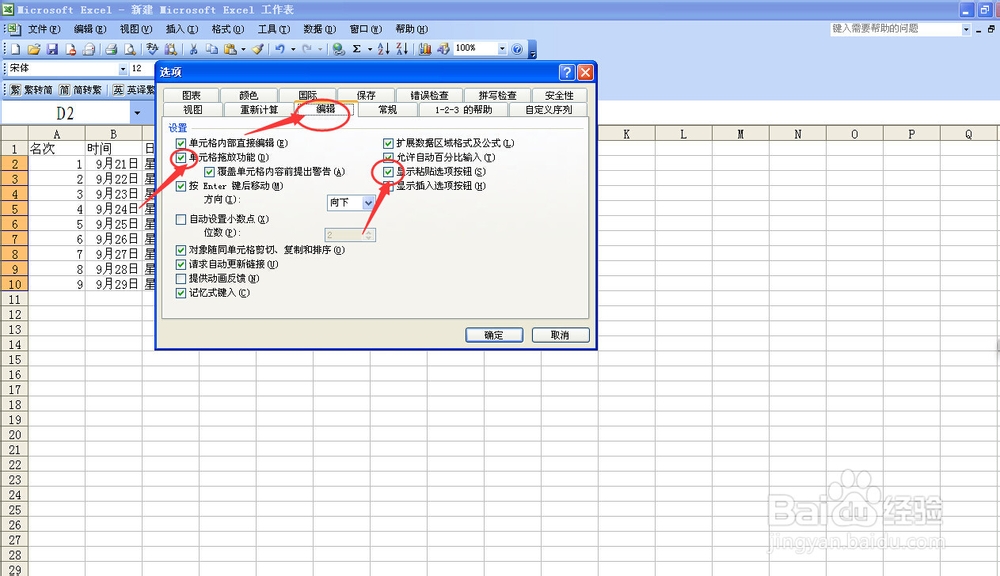Enable 自动设置小数点 checkbox
1000x576 pixels.
click(x=181, y=219)
